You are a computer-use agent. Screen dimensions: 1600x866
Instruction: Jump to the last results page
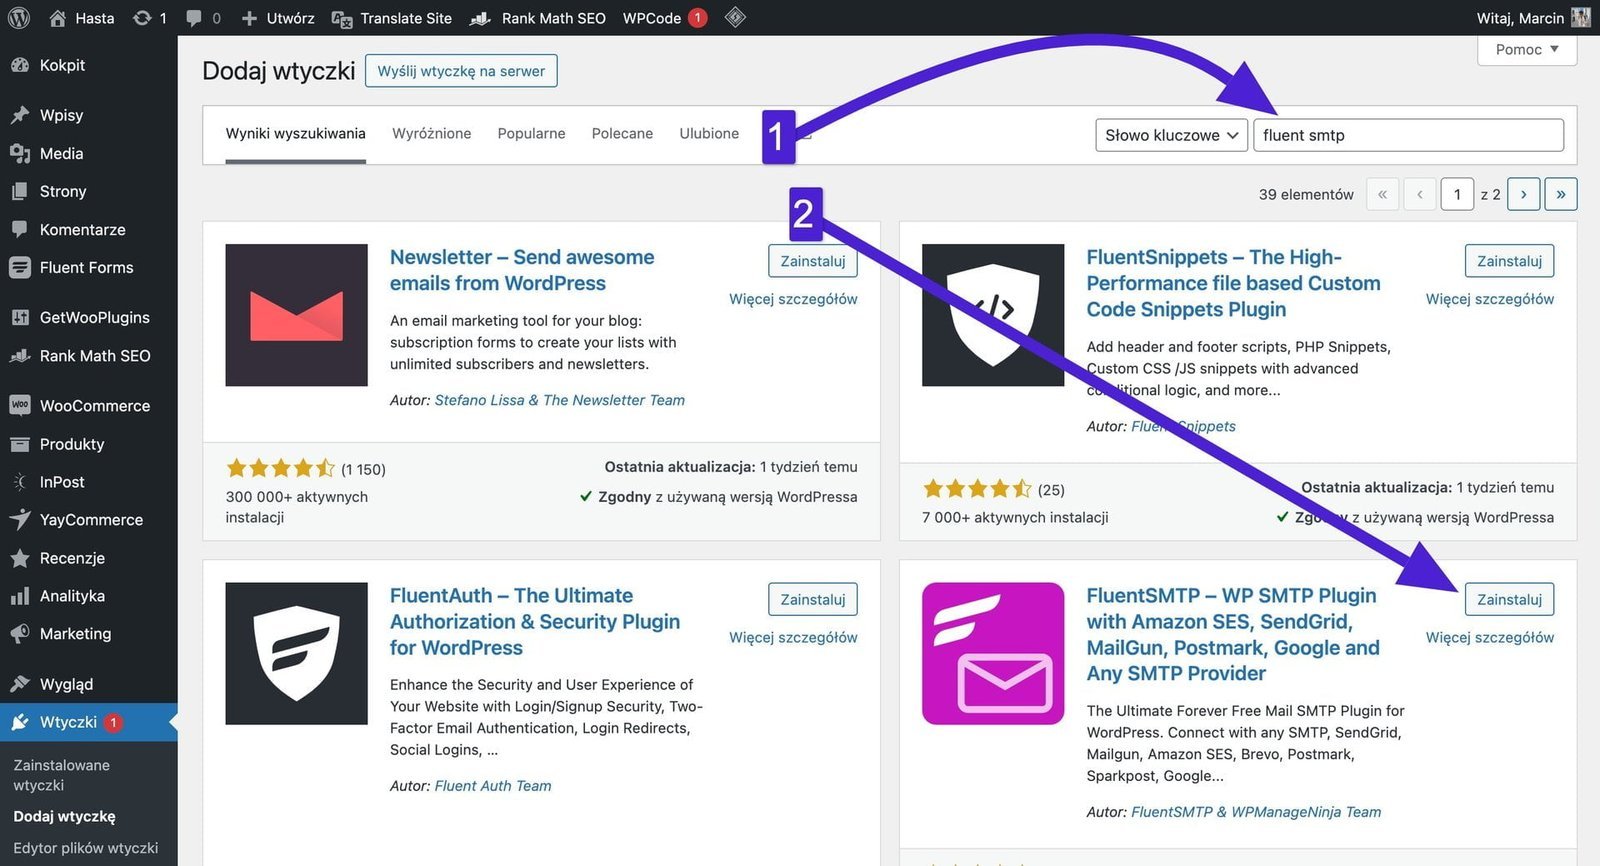point(1560,194)
